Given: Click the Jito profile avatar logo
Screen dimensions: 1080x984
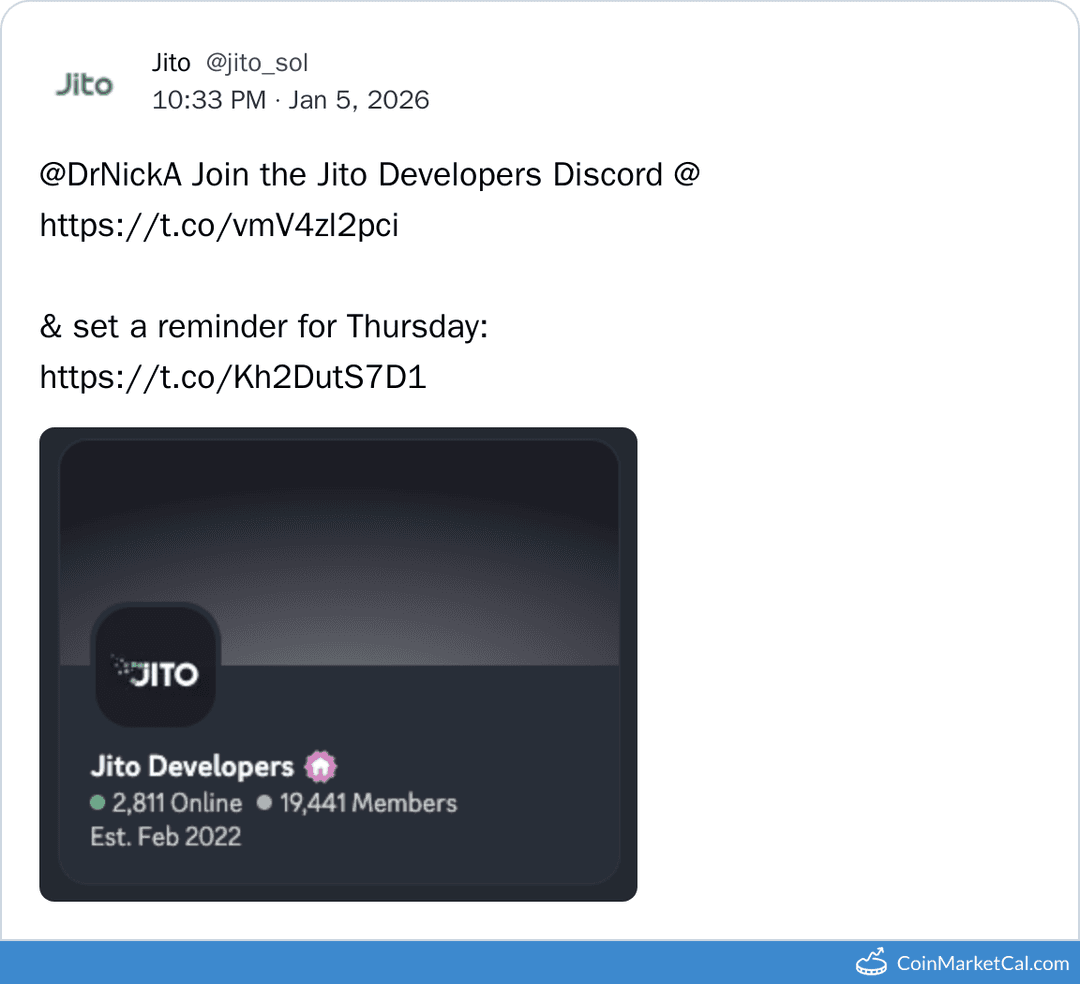Looking at the screenshot, I should click(84, 84).
